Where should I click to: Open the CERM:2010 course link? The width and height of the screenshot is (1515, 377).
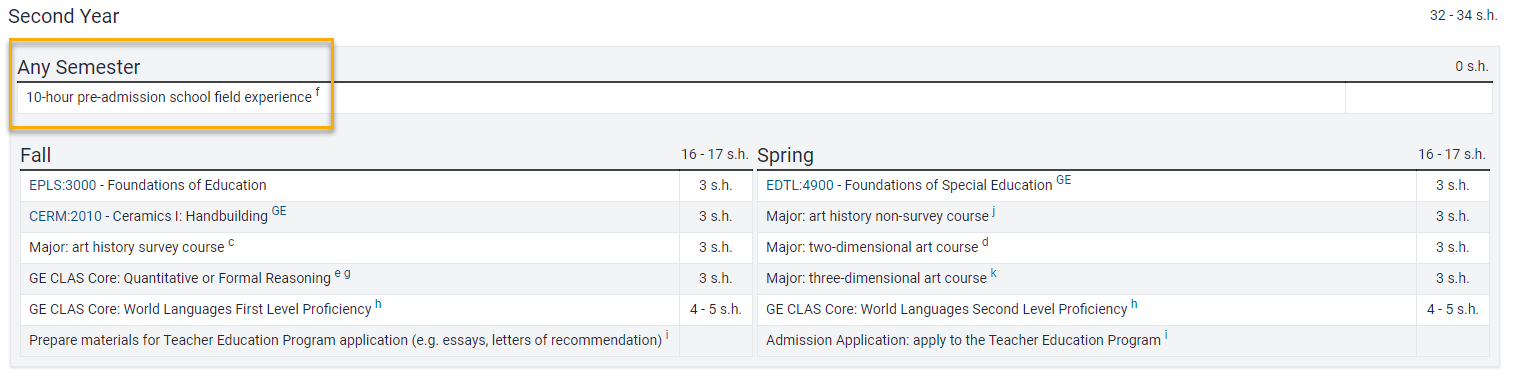pyautogui.click(x=66, y=216)
